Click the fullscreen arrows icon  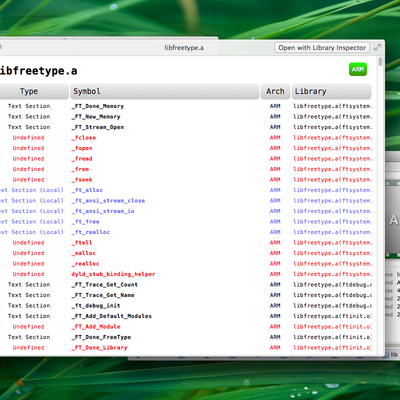tap(377, 48)
